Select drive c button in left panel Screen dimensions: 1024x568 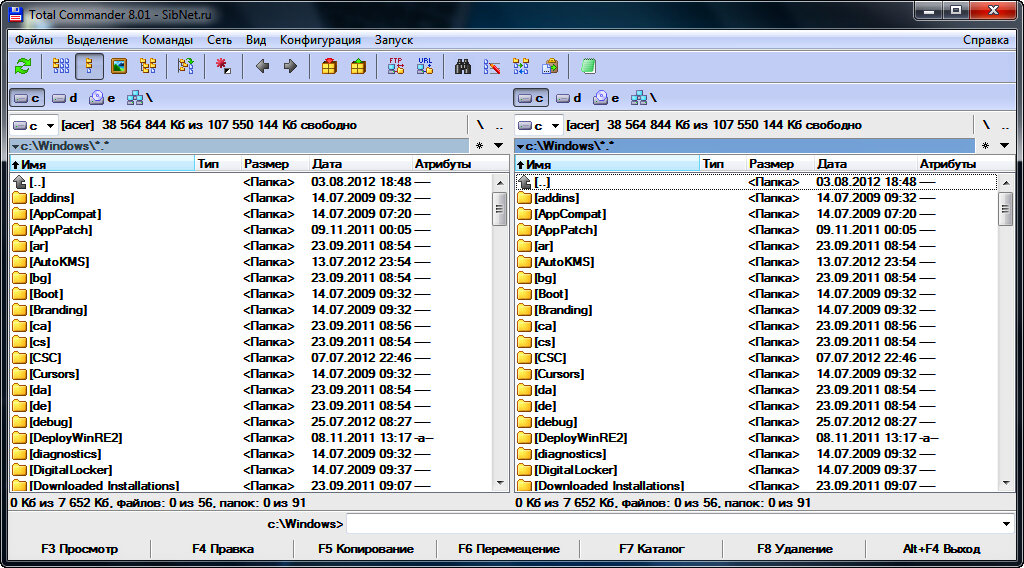point(27,98)
